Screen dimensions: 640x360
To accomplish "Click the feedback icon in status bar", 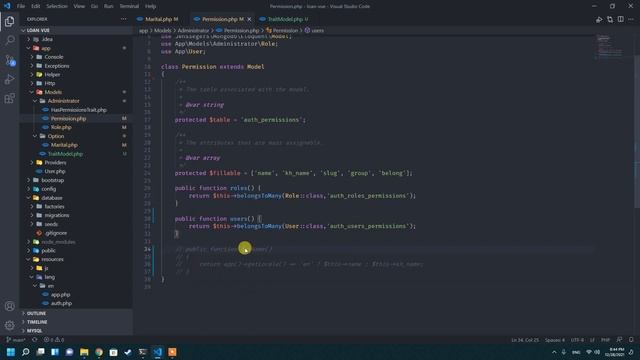I will [620, 340].
